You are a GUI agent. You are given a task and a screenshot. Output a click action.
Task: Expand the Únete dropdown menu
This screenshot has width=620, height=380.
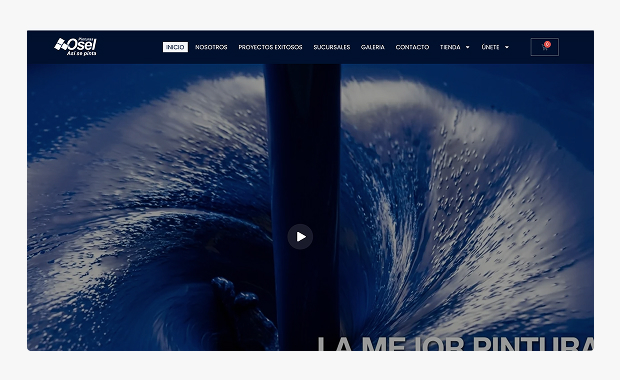click(495, 47)
